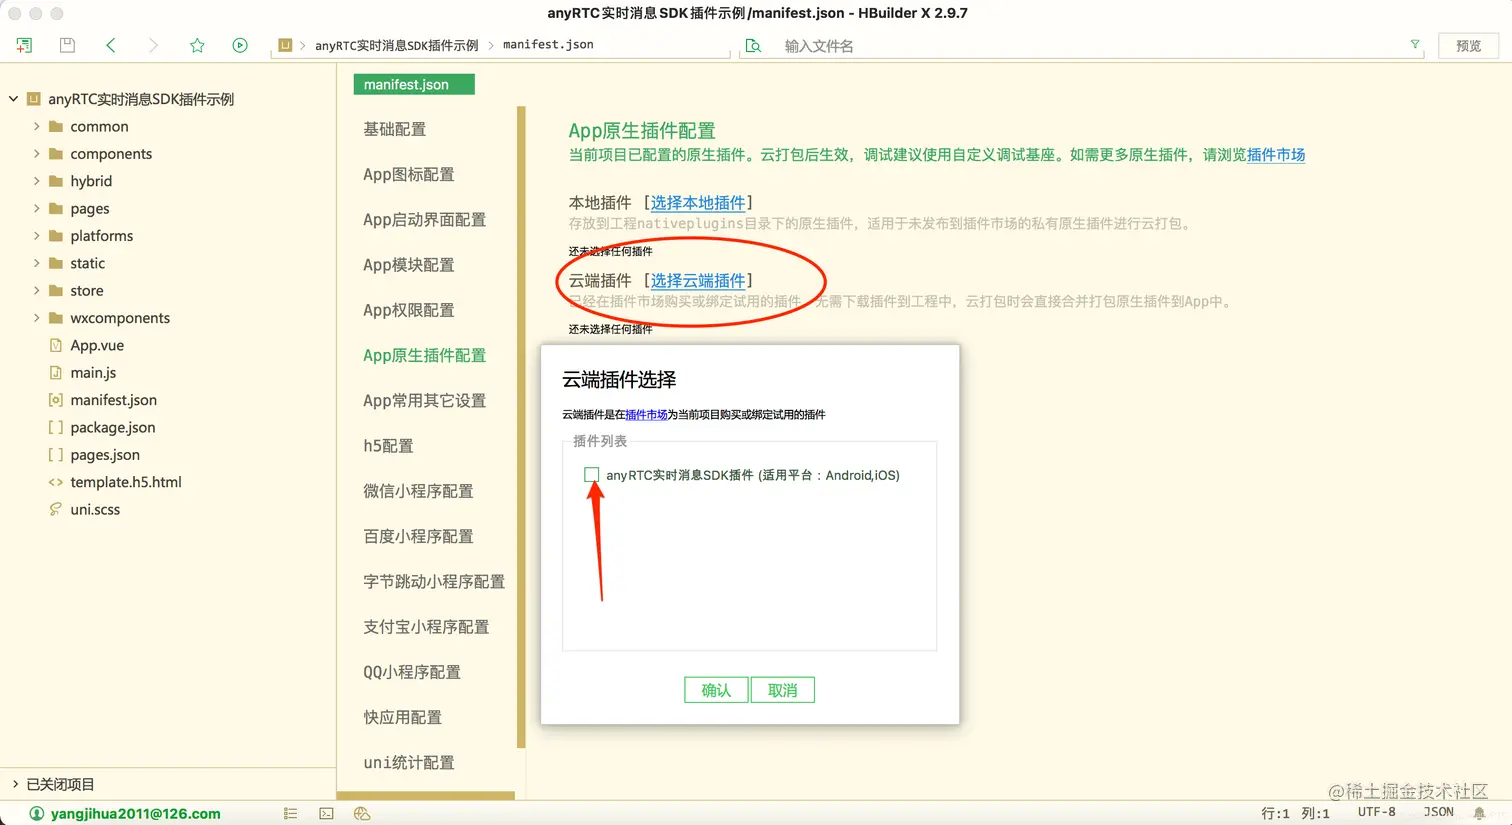Open 快应用配置 section
1512x825 pixels.
click(x=402, y=717)
